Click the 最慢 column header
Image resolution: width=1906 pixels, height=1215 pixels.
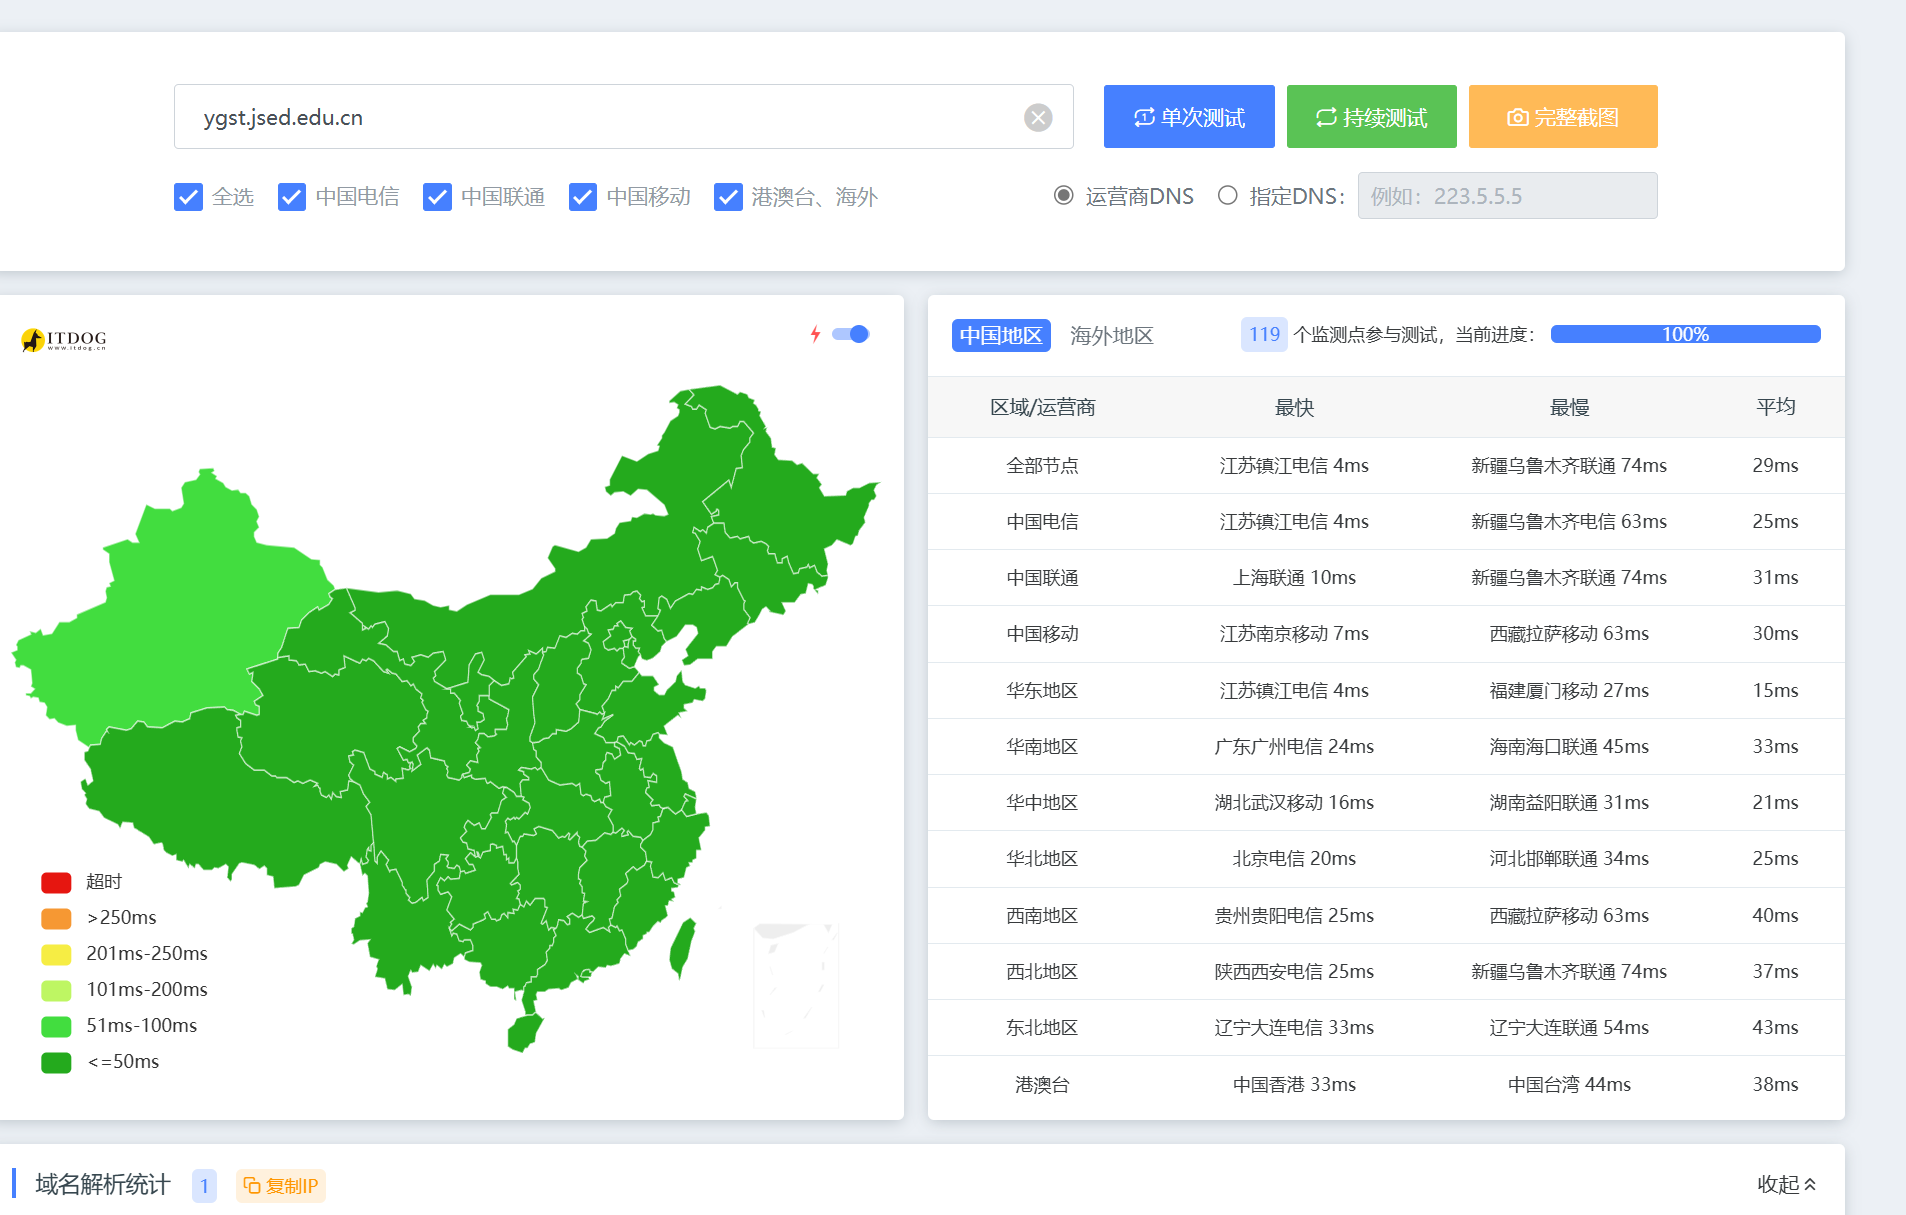pyautogui.click(x=1569, y=407)
